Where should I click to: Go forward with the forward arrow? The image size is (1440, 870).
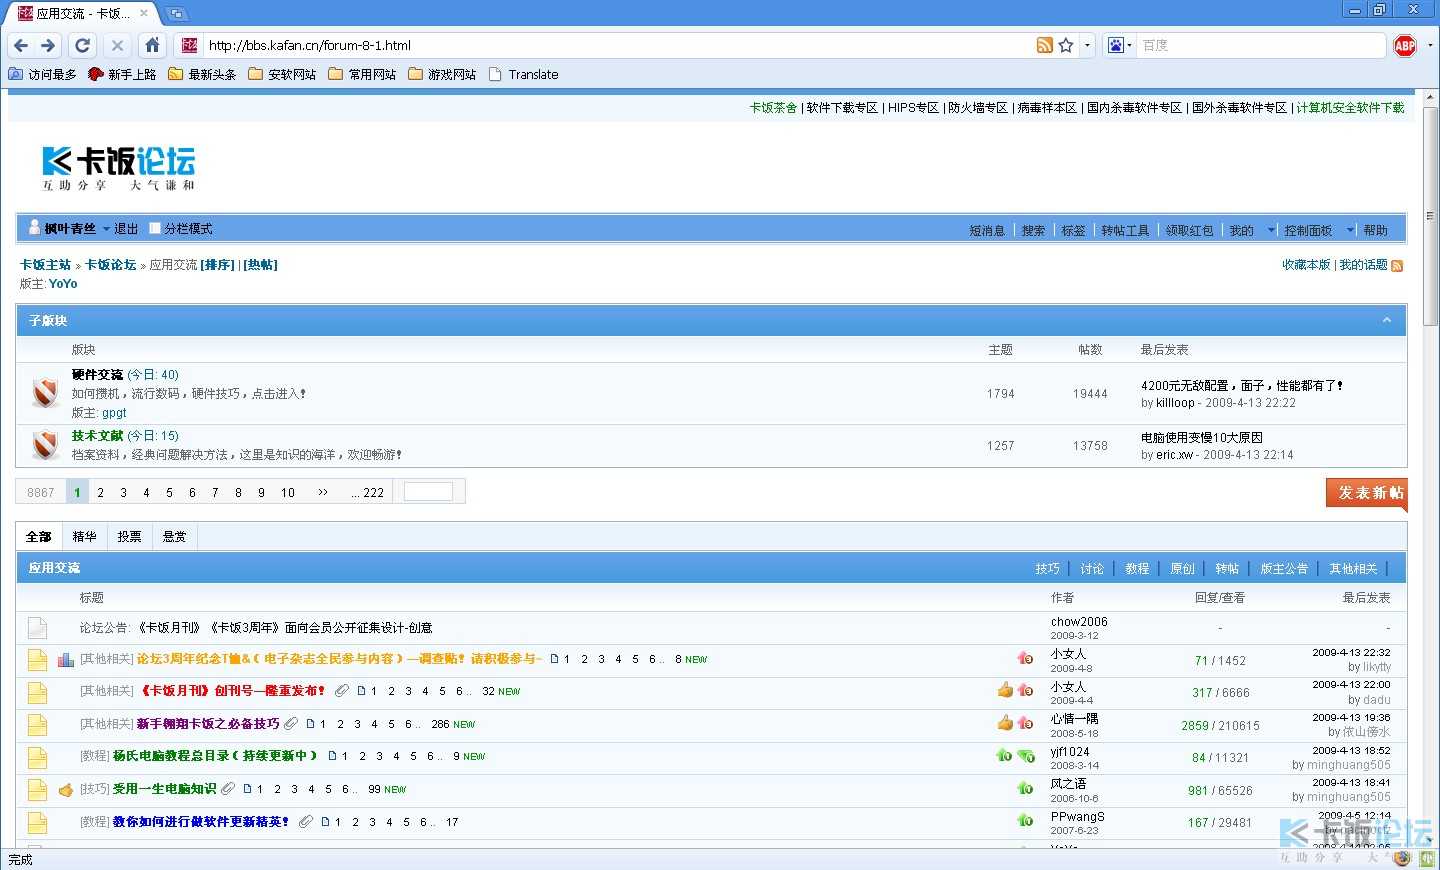48,45
